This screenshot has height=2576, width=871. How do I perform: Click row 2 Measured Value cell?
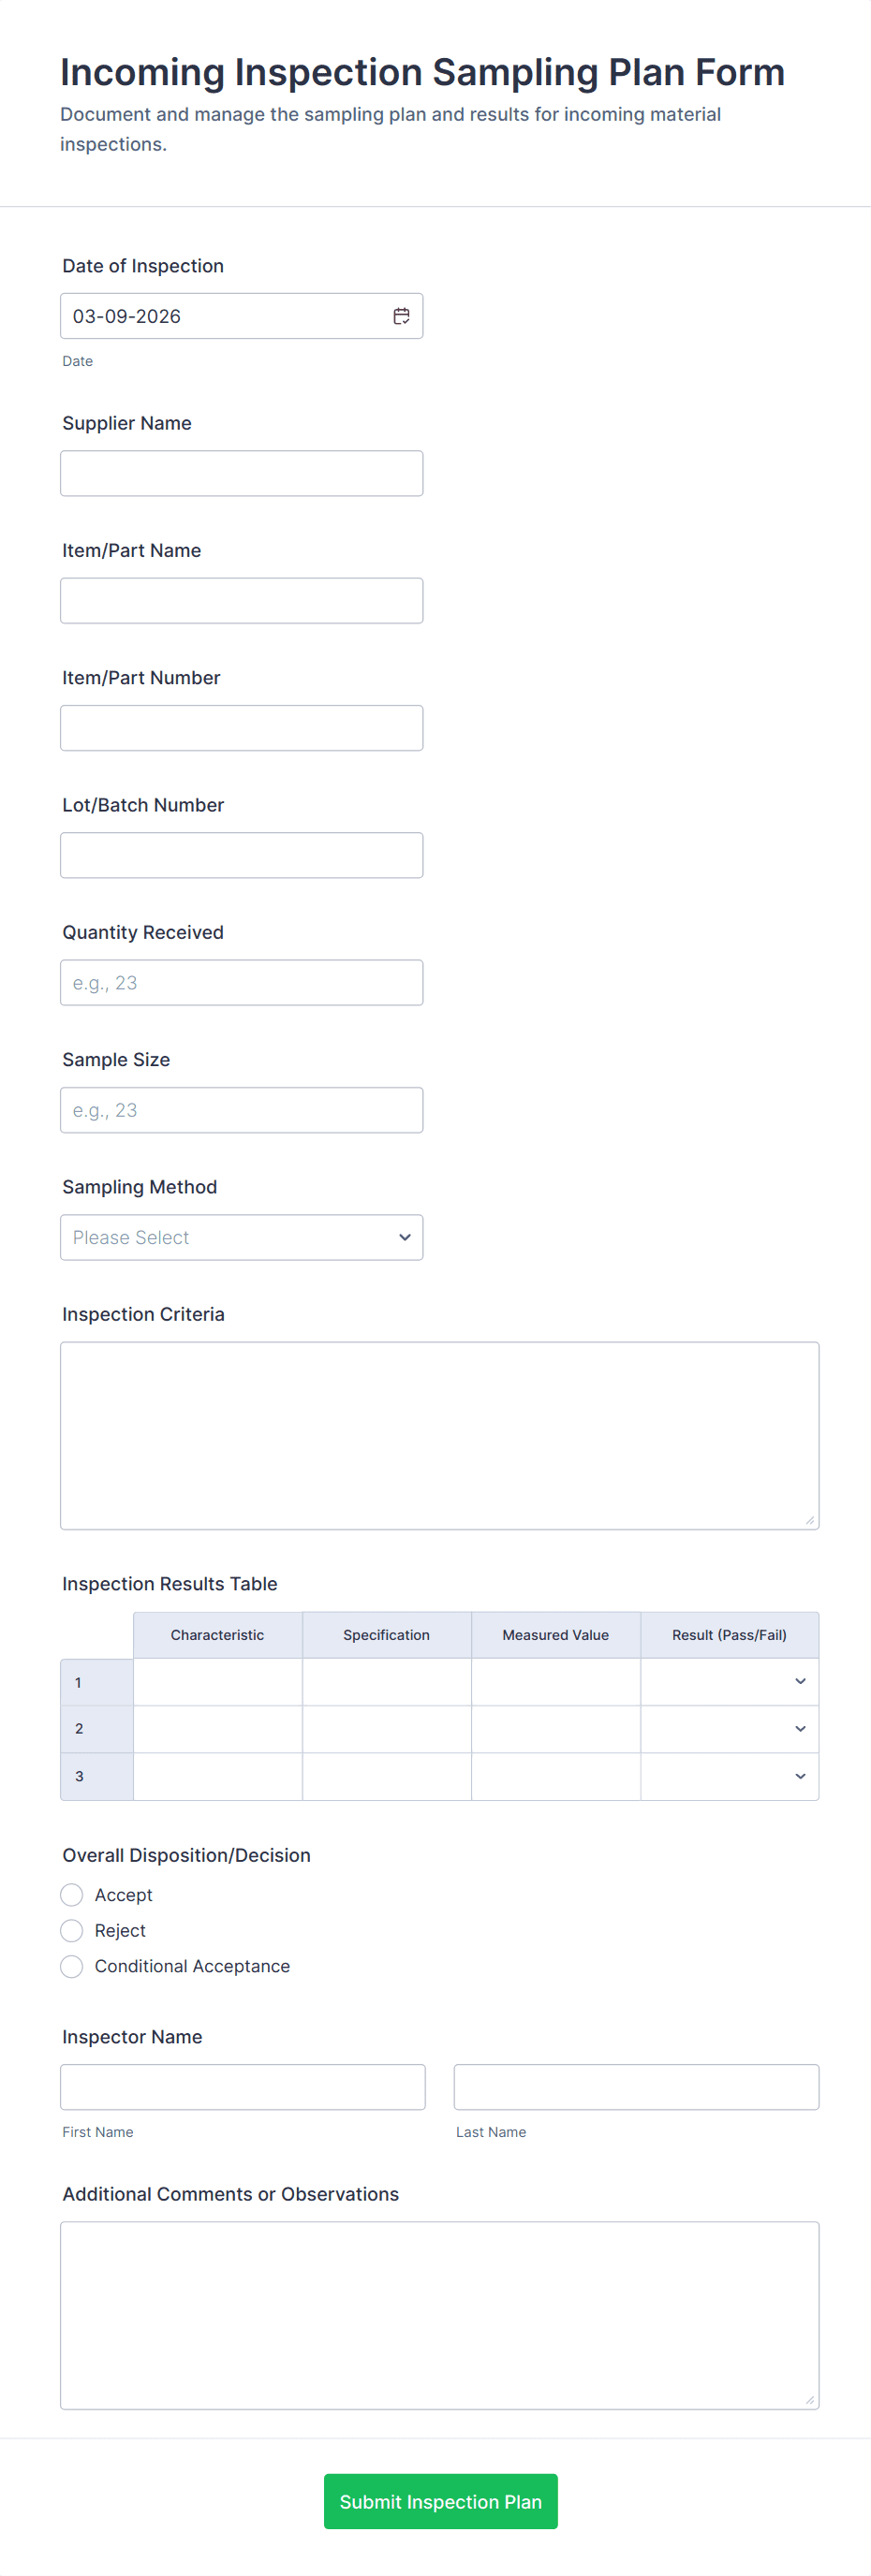555,1729
